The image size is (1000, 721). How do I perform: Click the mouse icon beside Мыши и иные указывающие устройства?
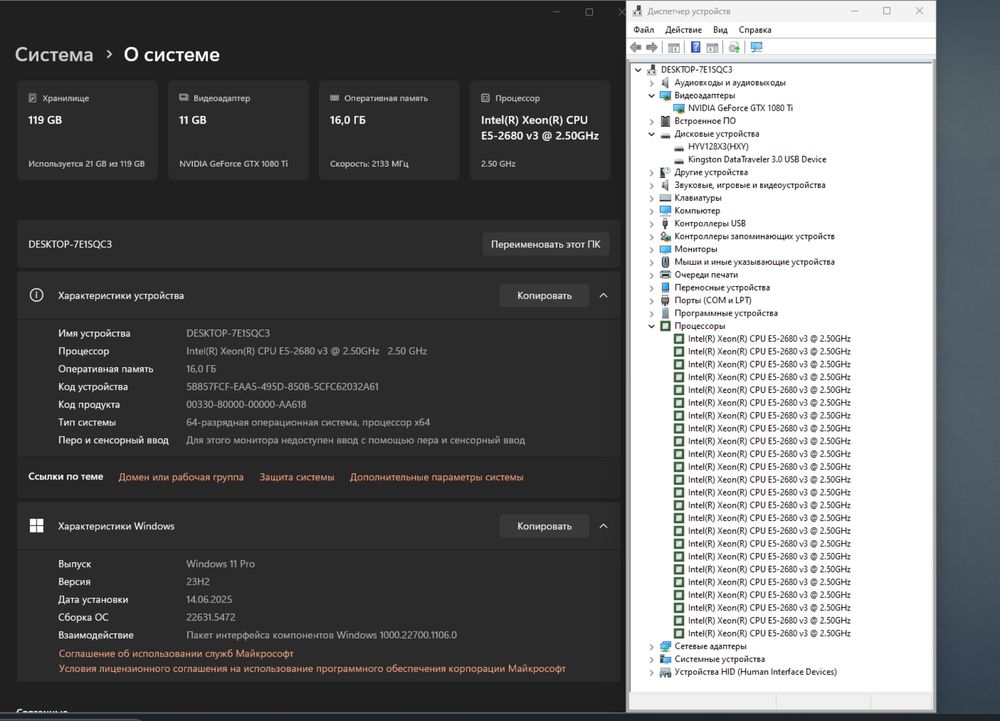[665, 262]
